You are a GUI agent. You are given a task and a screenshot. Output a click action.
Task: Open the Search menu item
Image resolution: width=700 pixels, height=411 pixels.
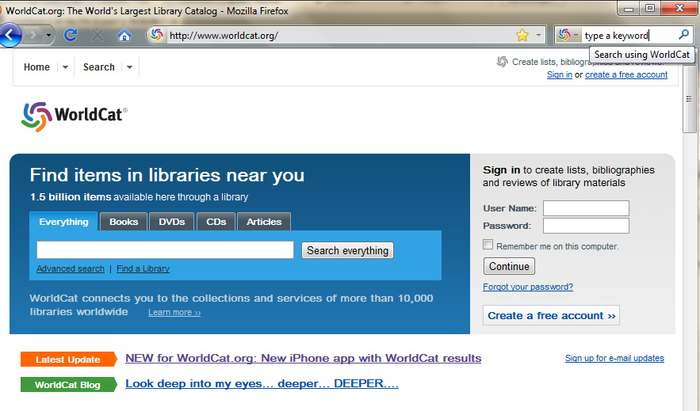99,67
